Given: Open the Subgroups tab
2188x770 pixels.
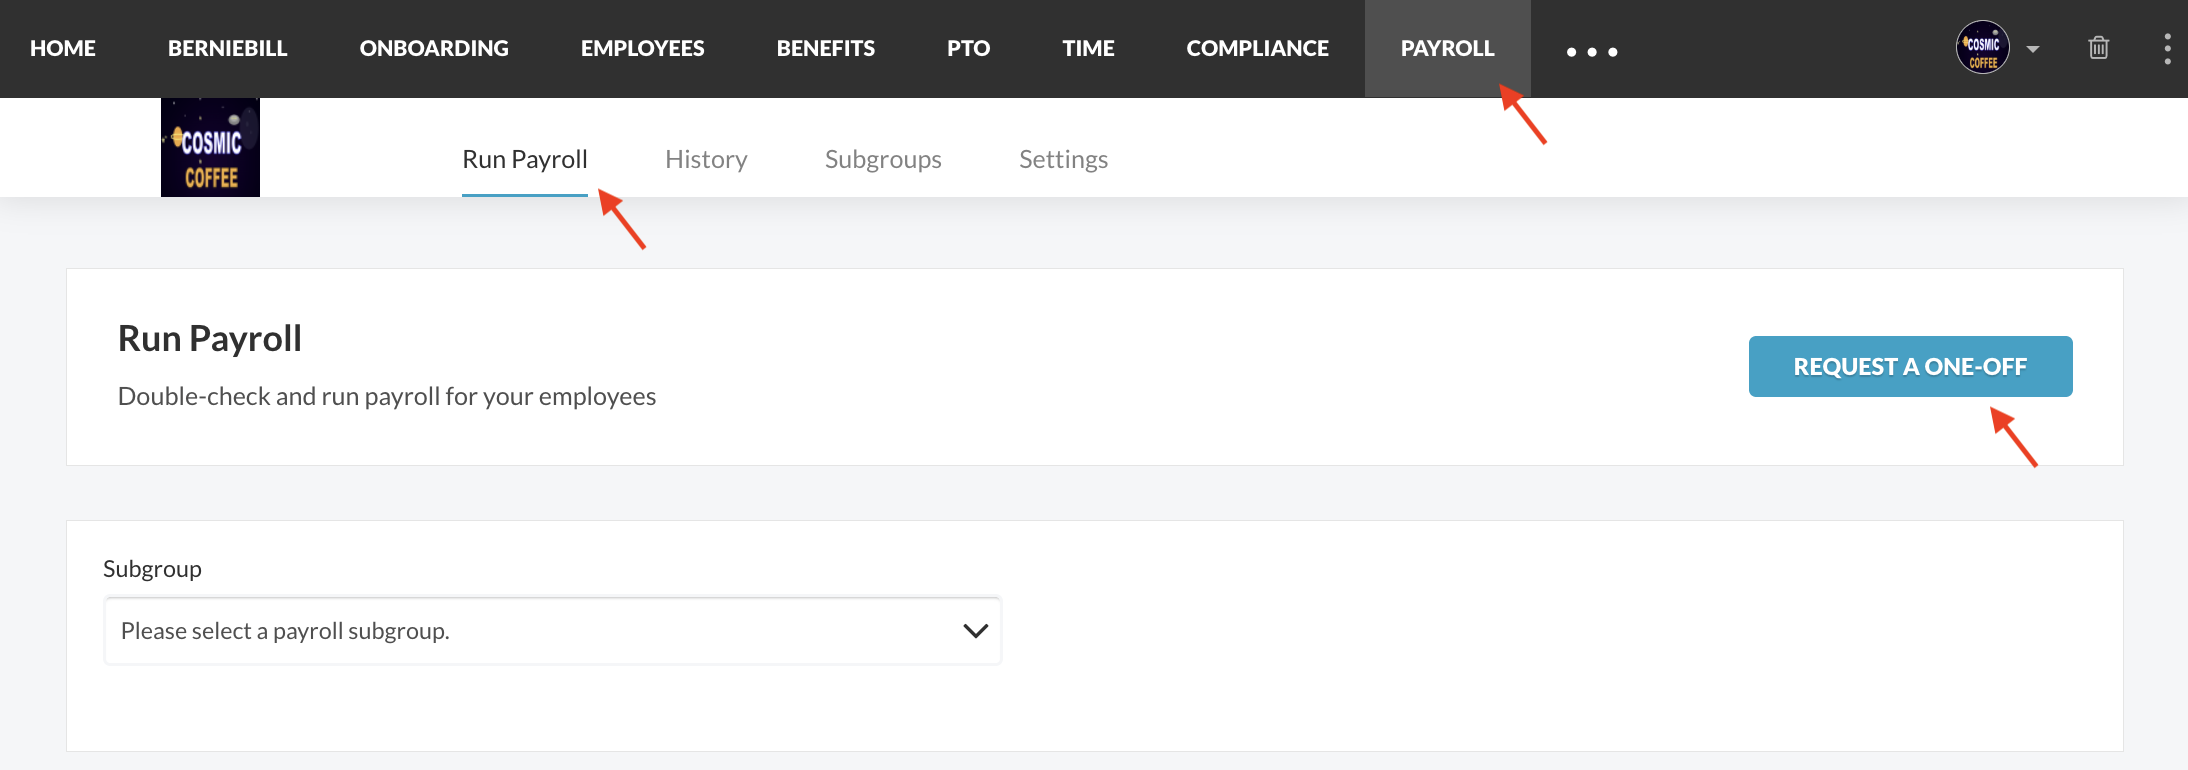Looking at the screenshot, I should pyautogui.click(x=883, y=159).
